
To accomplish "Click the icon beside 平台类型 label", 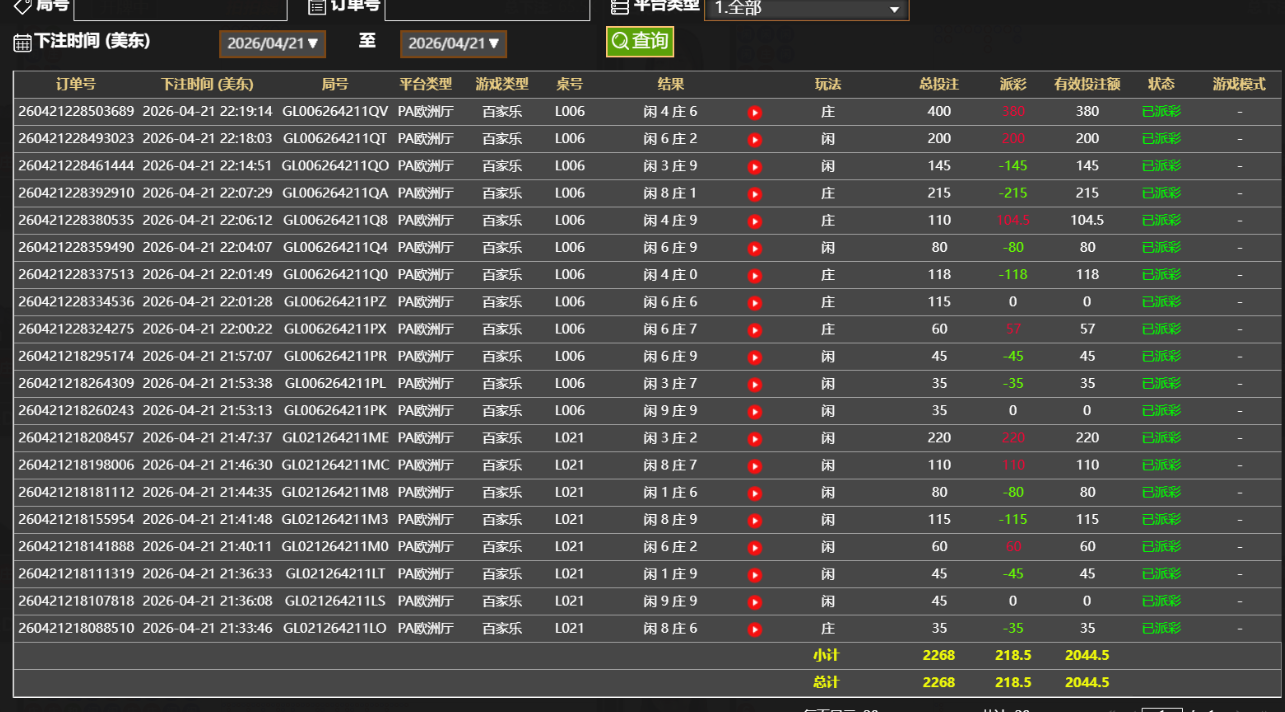I will click(620, 6).
